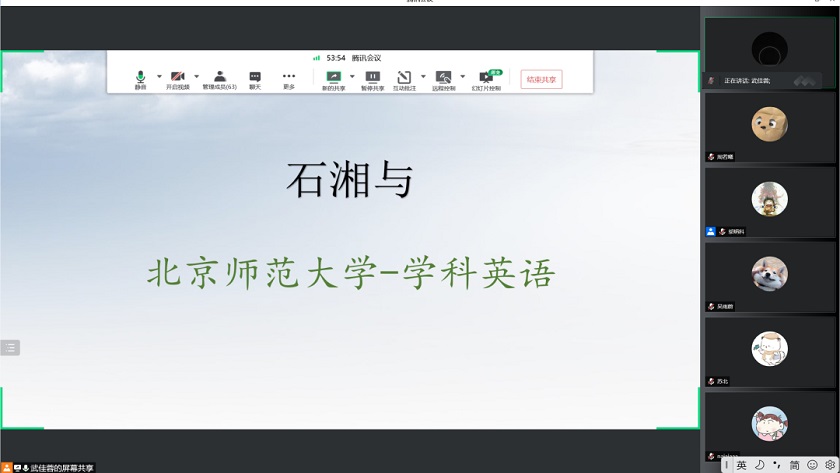Enable interactive annotation (互动批注)
The image size is (840, 473).
click(x=404, y=80)
